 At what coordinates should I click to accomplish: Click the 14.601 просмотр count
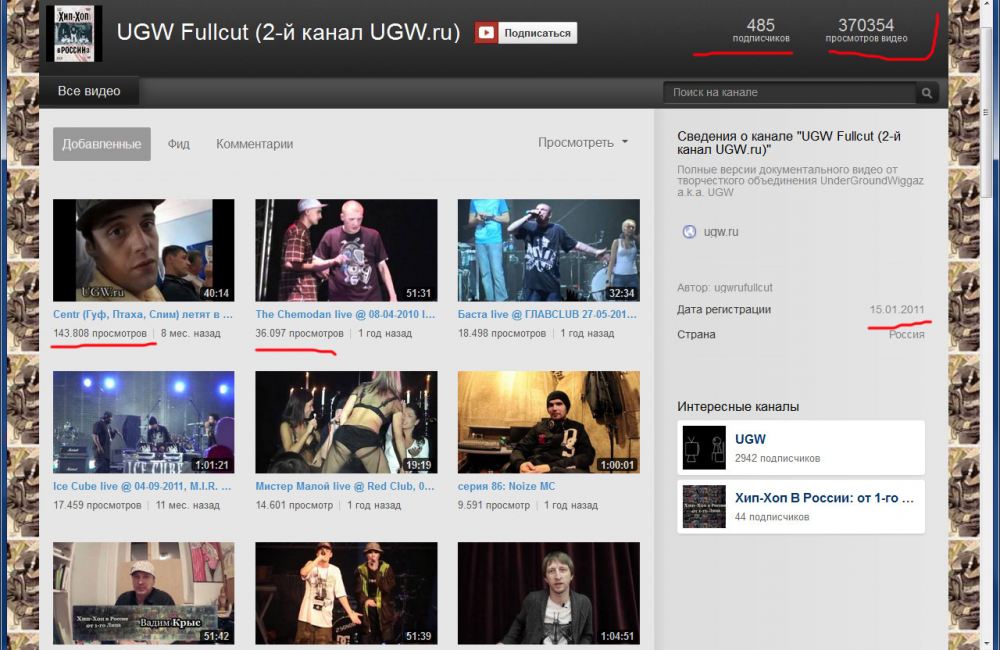[x=294, y=505]
